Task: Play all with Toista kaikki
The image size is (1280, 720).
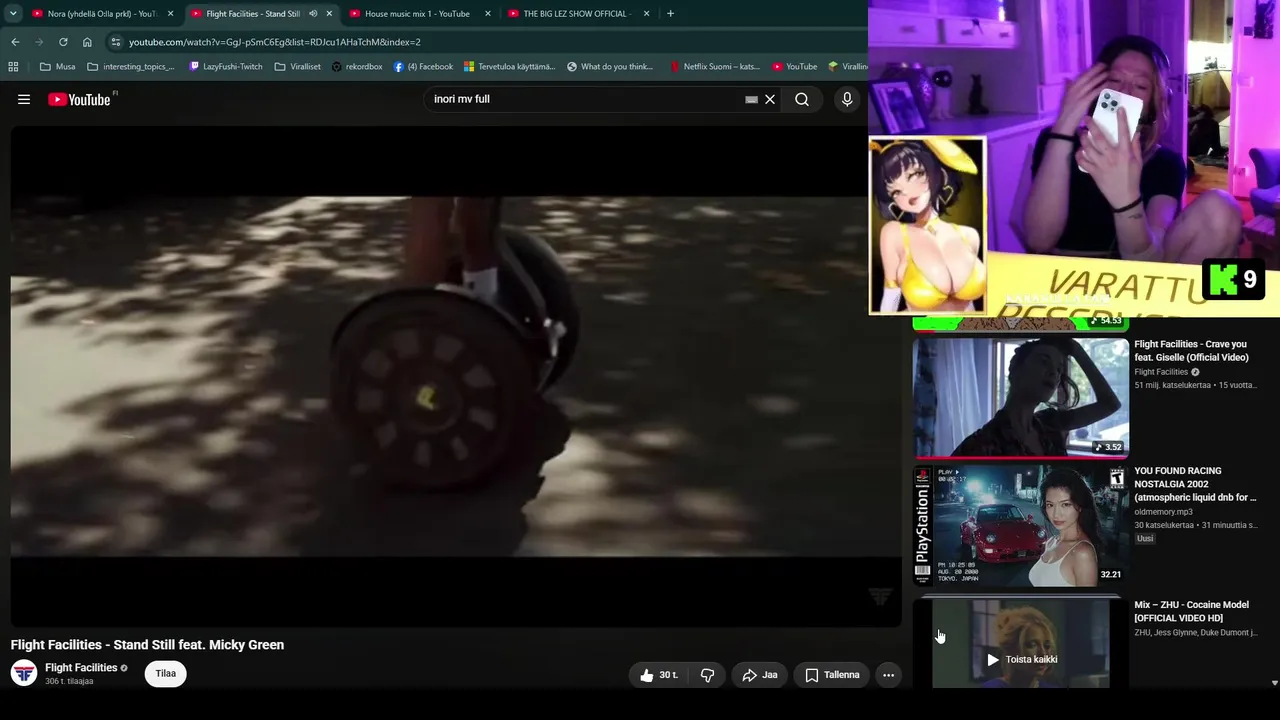Action: pyautogui.click(x=1022, y=660)
